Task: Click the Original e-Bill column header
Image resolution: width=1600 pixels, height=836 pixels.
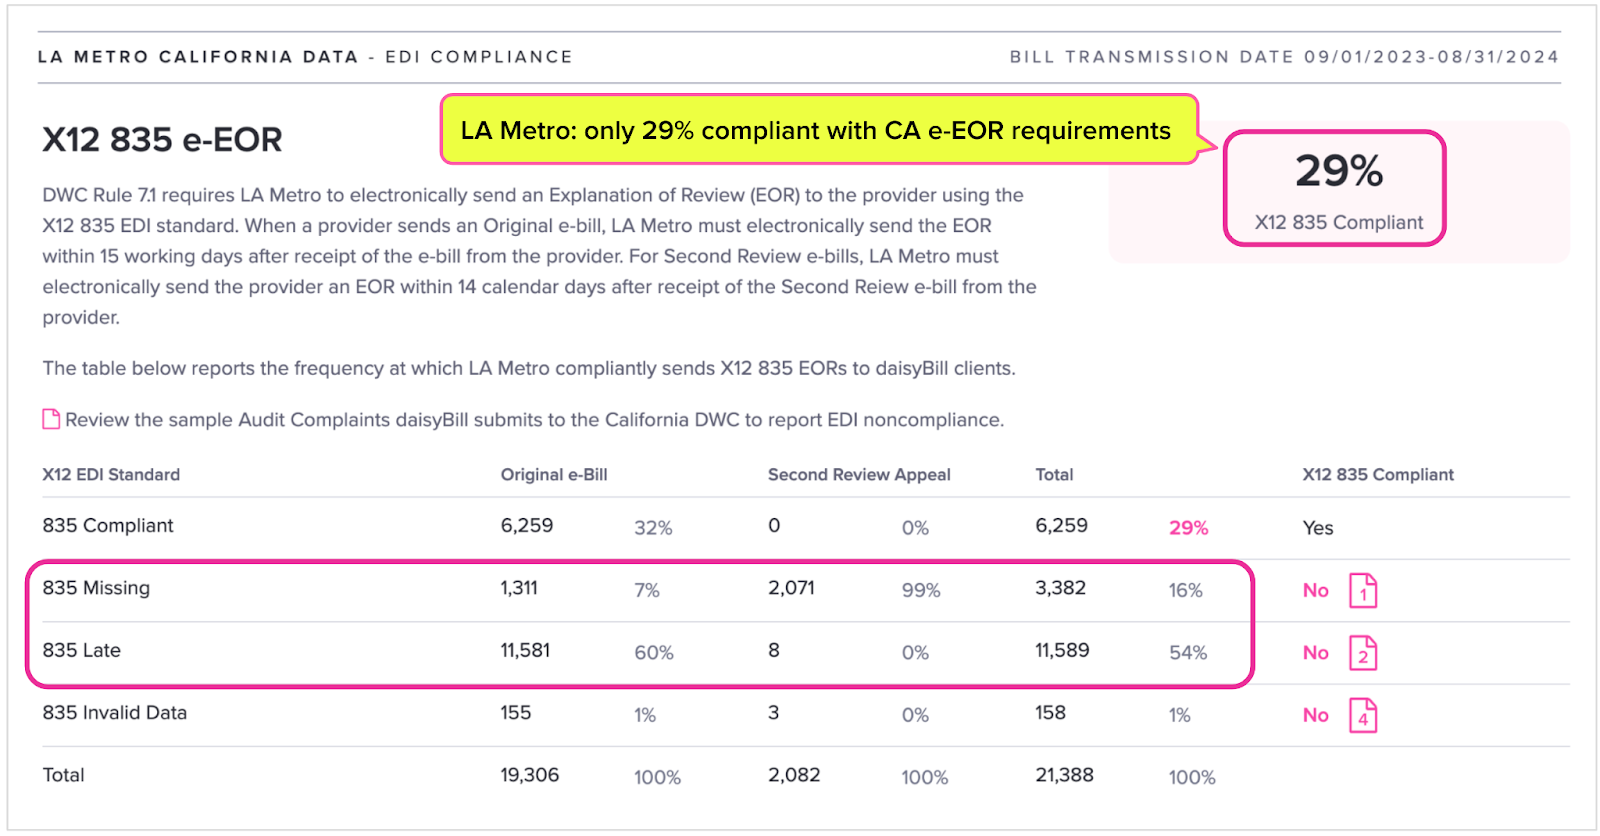Action: coord(554,475)
